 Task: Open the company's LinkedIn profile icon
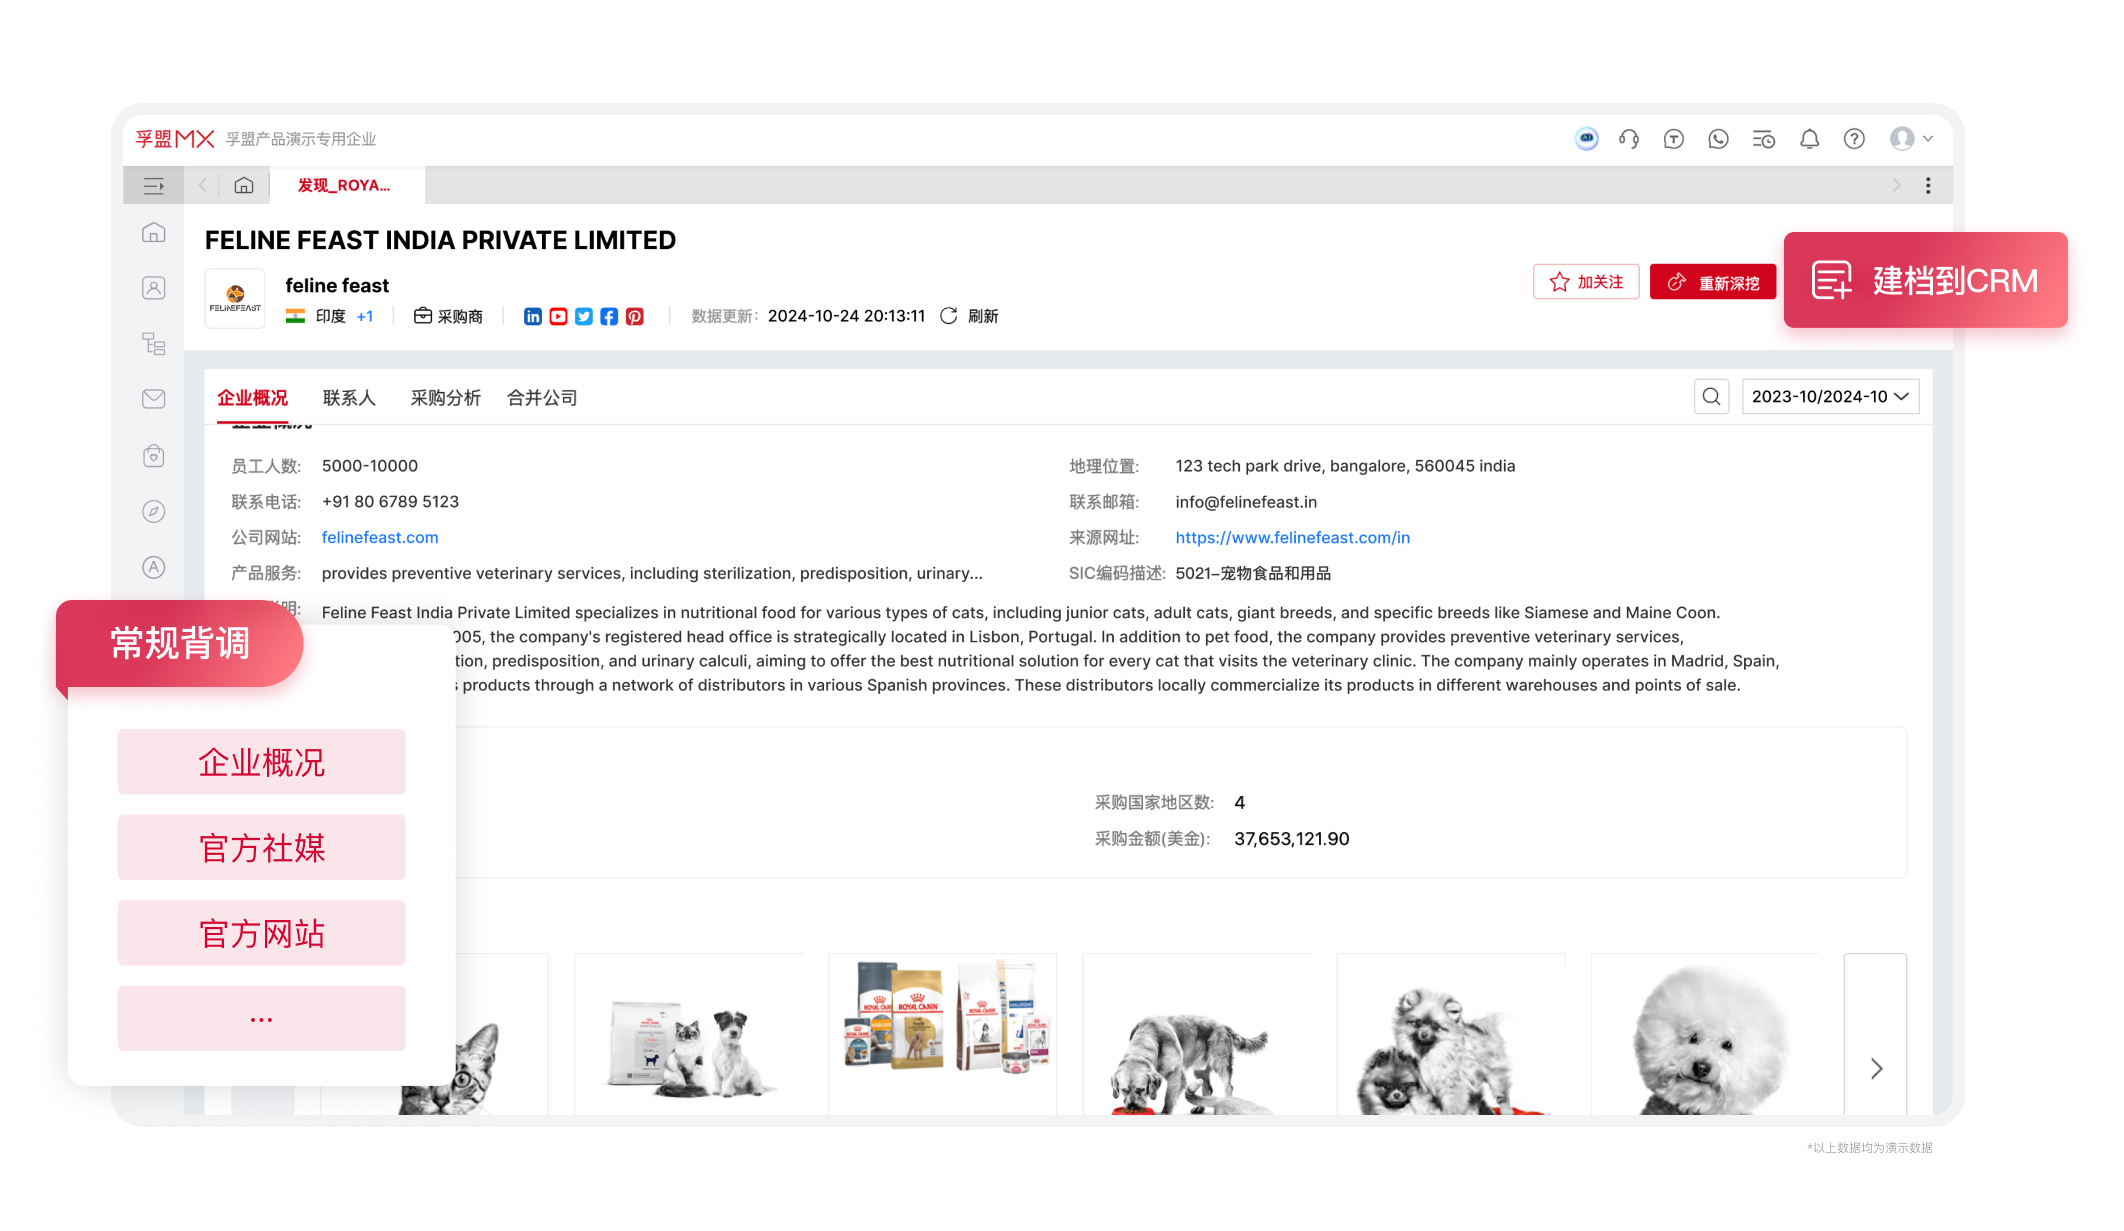[x=532, y=316]
